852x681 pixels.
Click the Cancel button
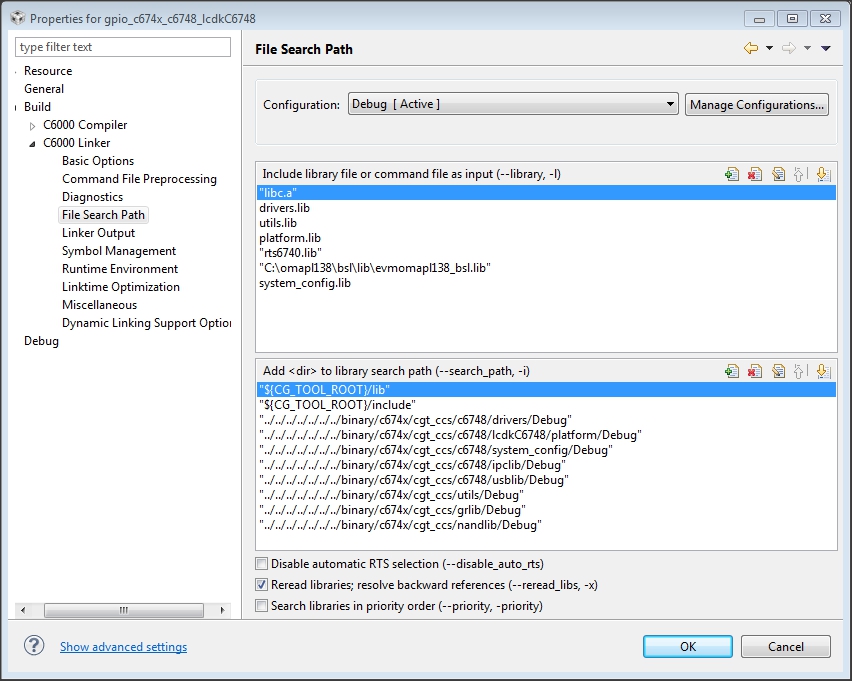[786, 646]
